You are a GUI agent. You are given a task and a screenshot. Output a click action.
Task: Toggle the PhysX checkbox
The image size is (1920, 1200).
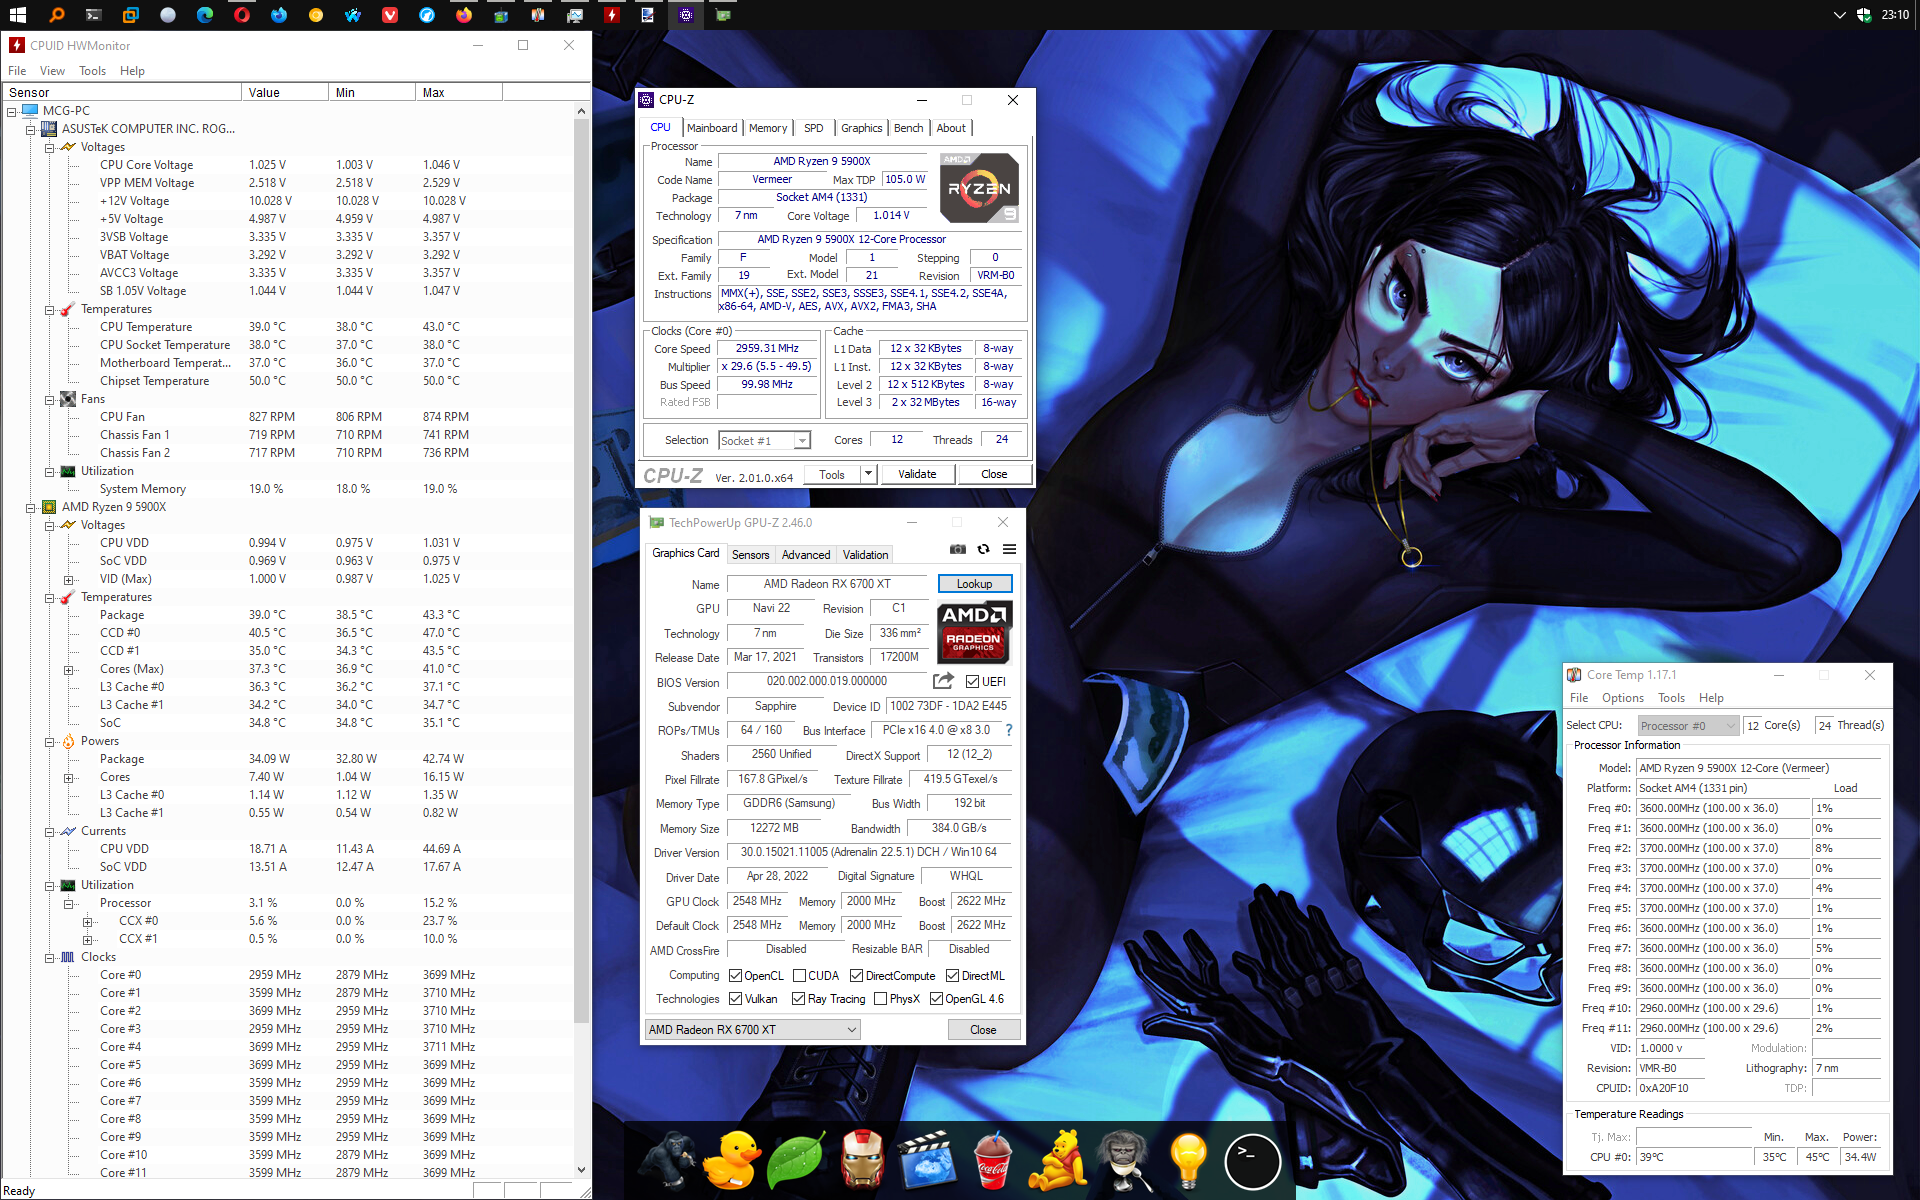(x=880, y=999)
